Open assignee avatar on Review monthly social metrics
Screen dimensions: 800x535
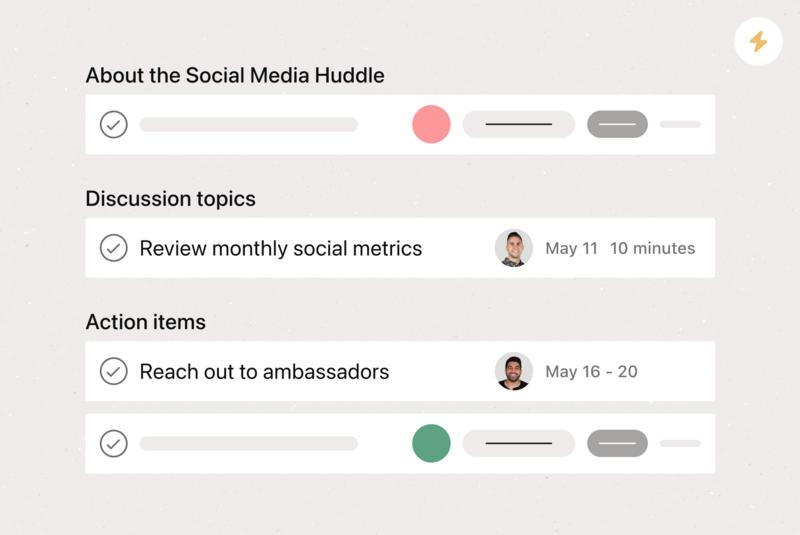514,248
